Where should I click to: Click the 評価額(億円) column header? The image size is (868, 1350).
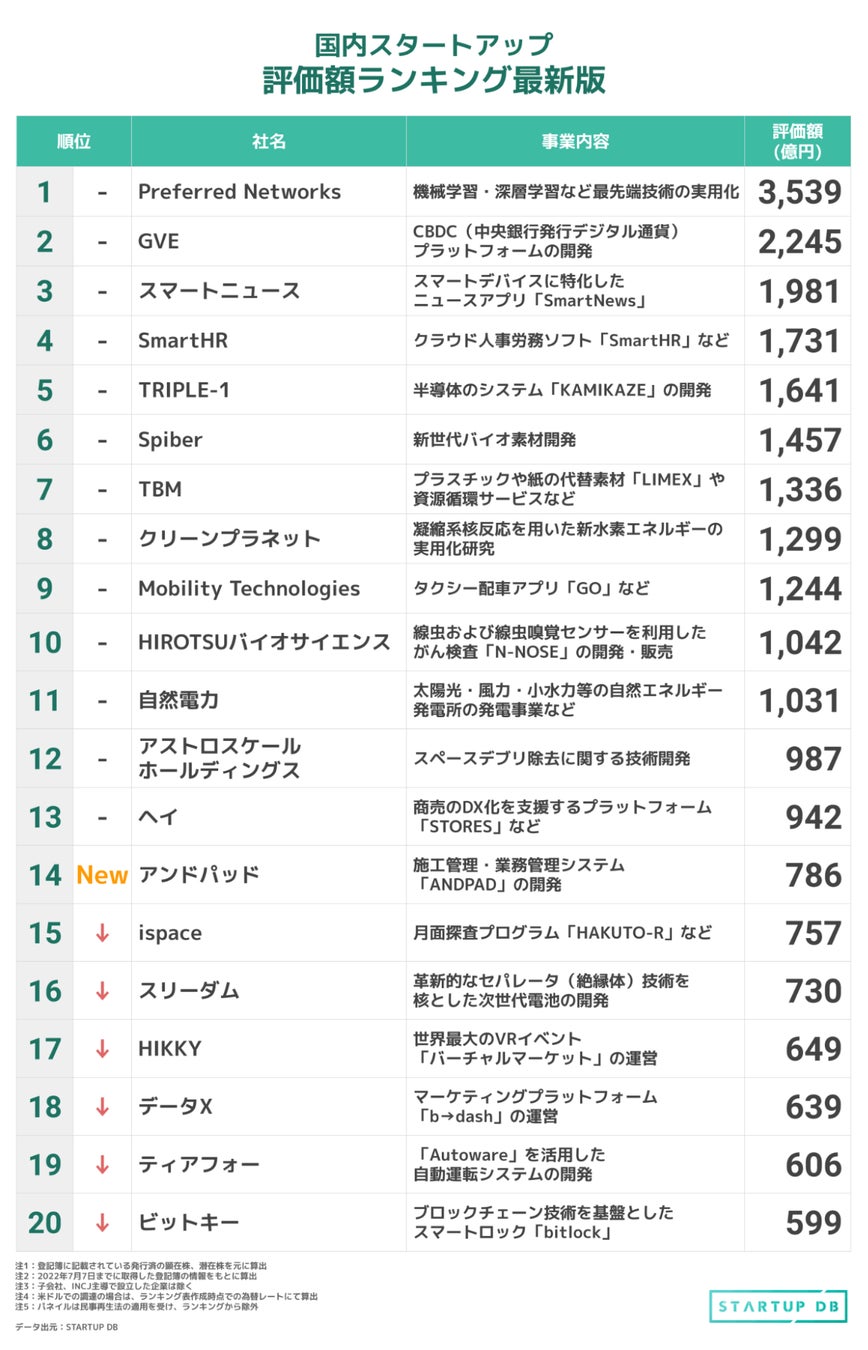pos(797,141)
